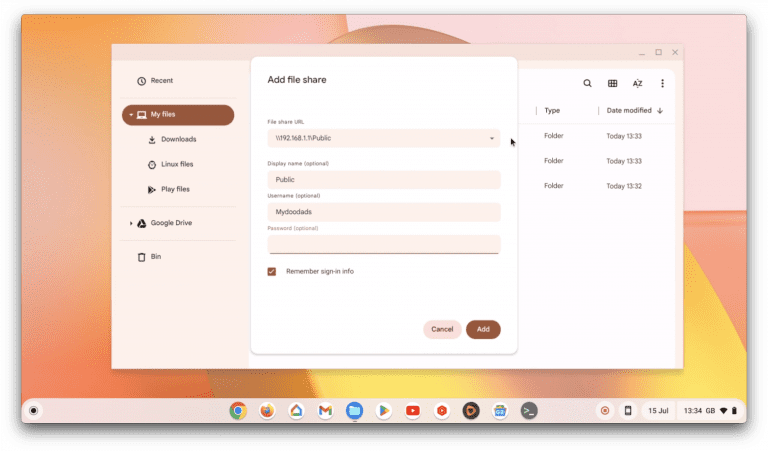Click the Linux files penguin icon
The height and width of the screenshot is (451, 768).
(x=152, y=165)
